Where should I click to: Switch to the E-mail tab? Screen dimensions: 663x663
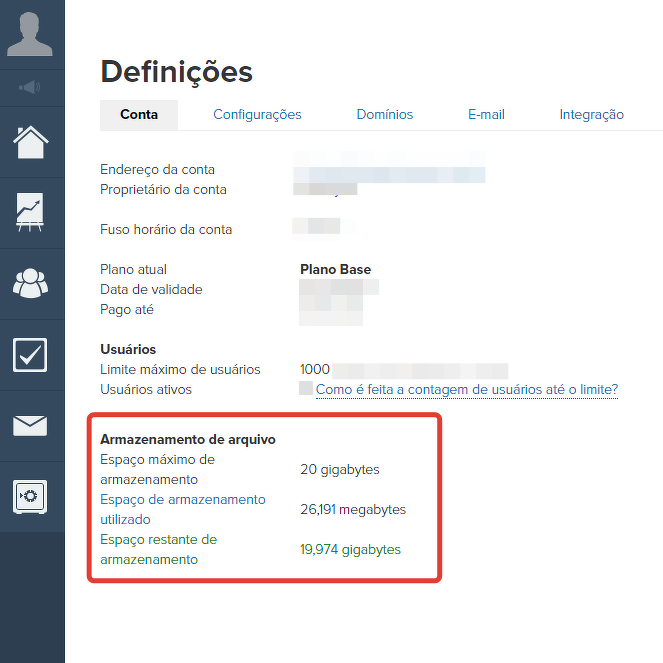point(486,115)
